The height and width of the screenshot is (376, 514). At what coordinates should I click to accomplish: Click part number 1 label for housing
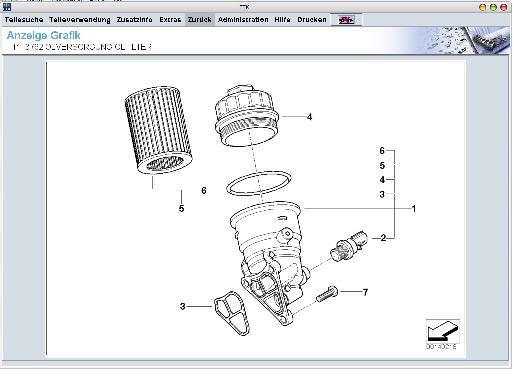pyautogui.click(x=414, y=209)
